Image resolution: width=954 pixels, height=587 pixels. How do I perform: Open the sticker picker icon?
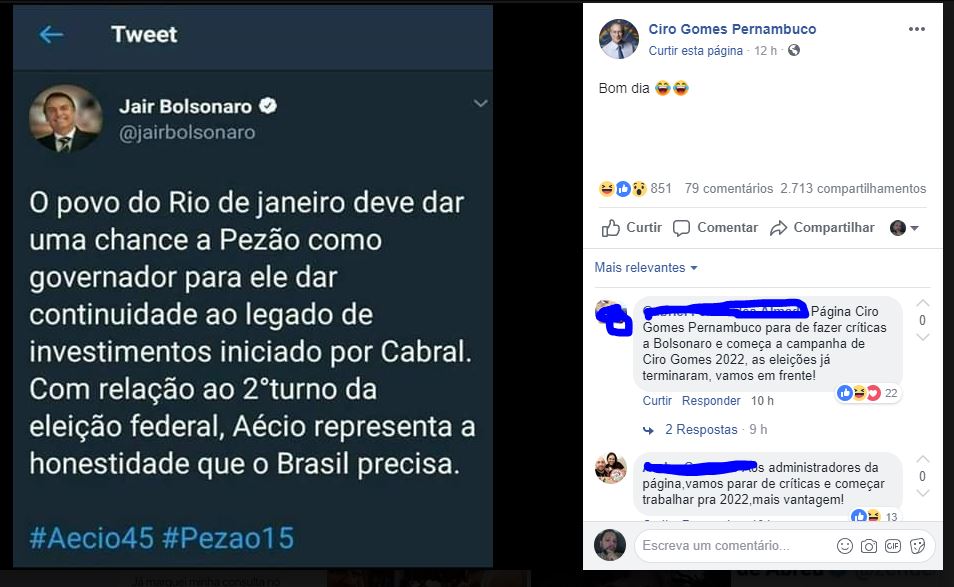[x=917, y=546]
